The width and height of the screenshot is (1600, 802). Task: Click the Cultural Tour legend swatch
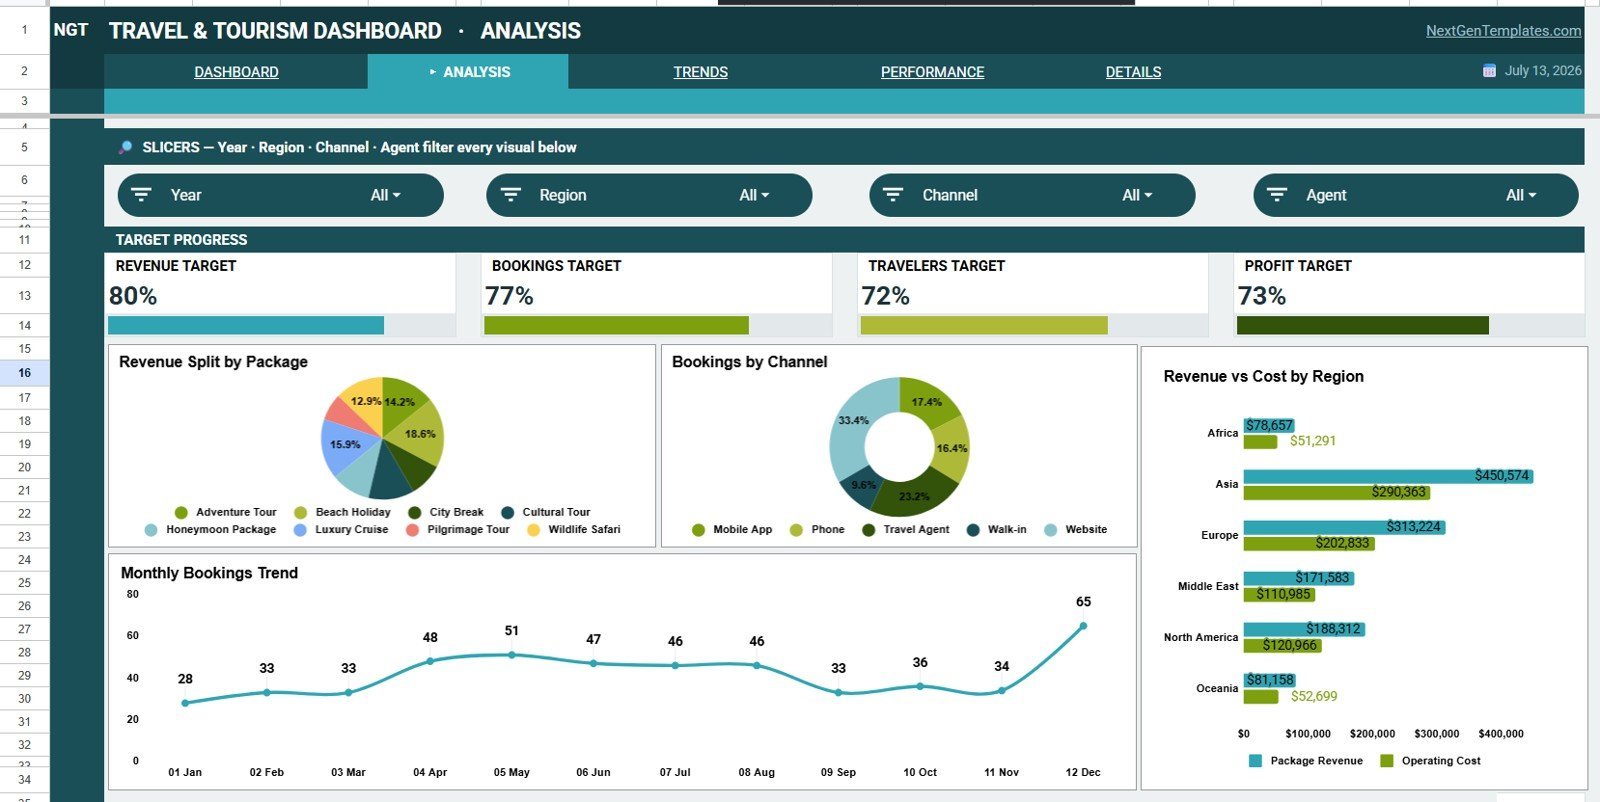tap(508, 513)
